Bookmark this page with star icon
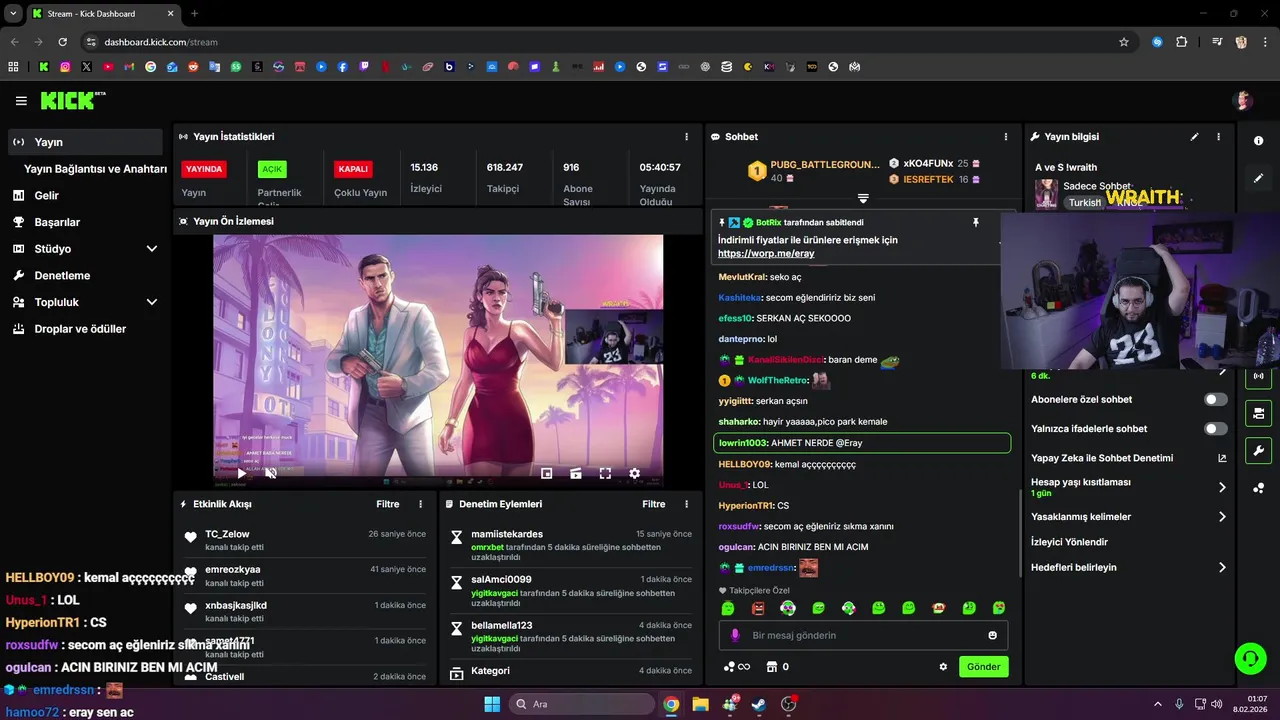The height and width of the screenshot is (720, 1280). click(x=1124, y=42)
